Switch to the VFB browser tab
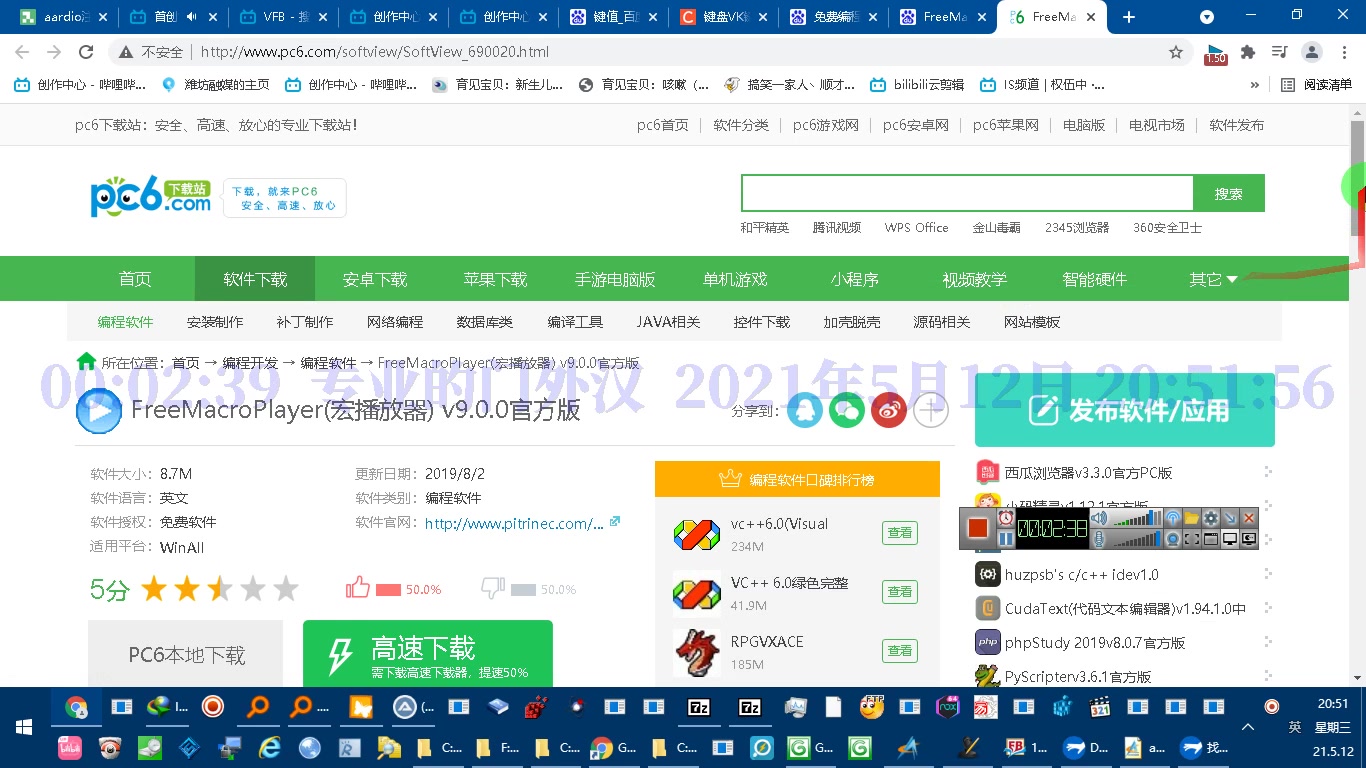 [x=282, y=17]
